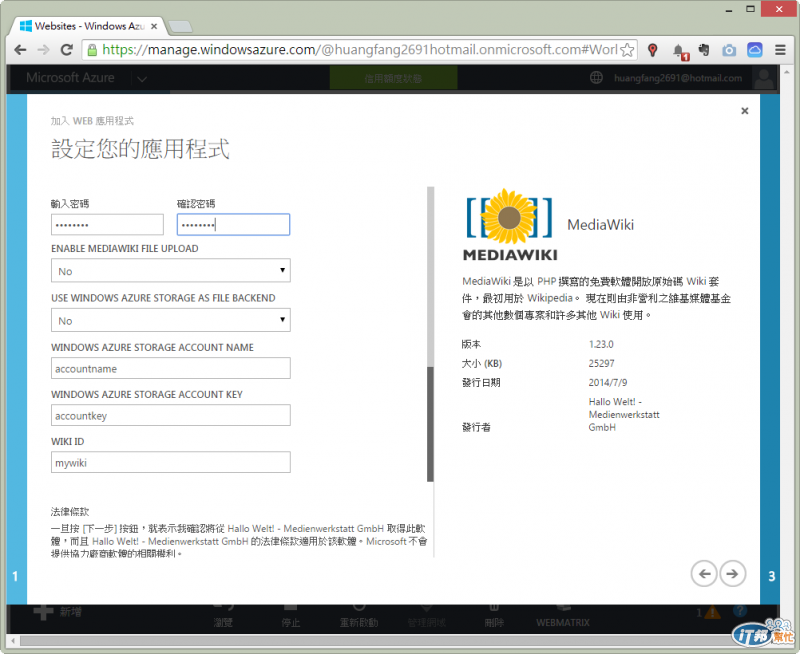Click the Storage Account Key field
This screenshot has height=654, width=800.
171,415
